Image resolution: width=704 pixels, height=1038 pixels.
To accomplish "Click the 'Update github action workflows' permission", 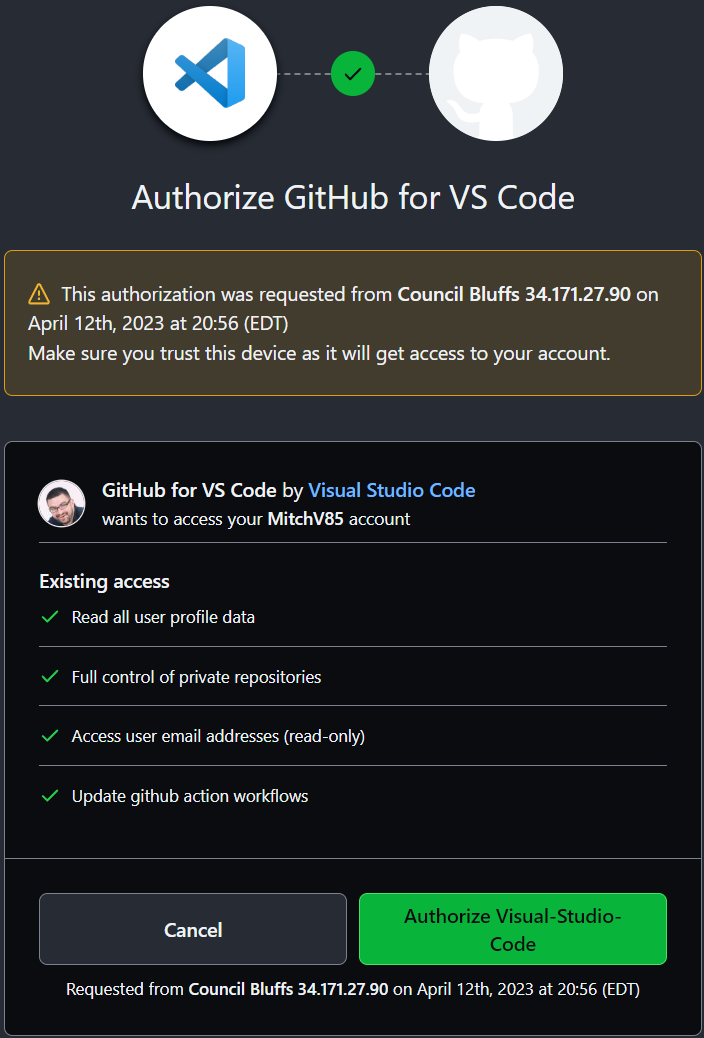I will tap(190, 796).
